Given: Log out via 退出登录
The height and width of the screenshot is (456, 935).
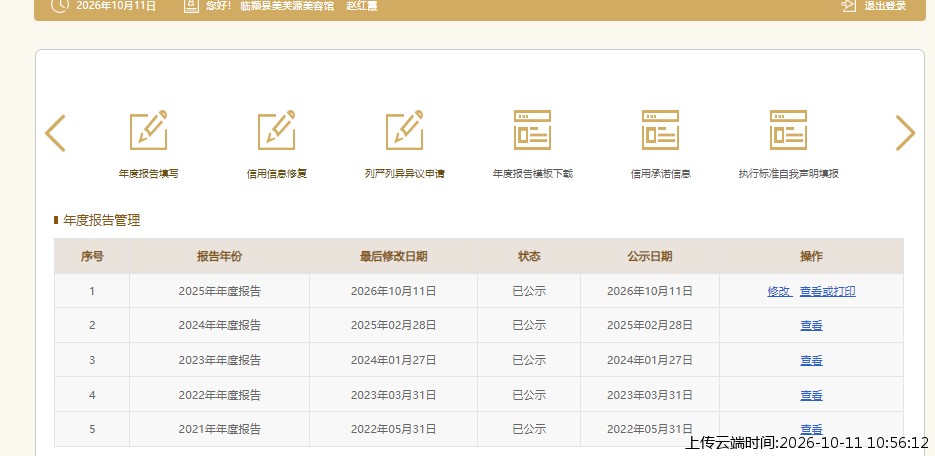Looking at the screenshot, I should click(885, 6).
